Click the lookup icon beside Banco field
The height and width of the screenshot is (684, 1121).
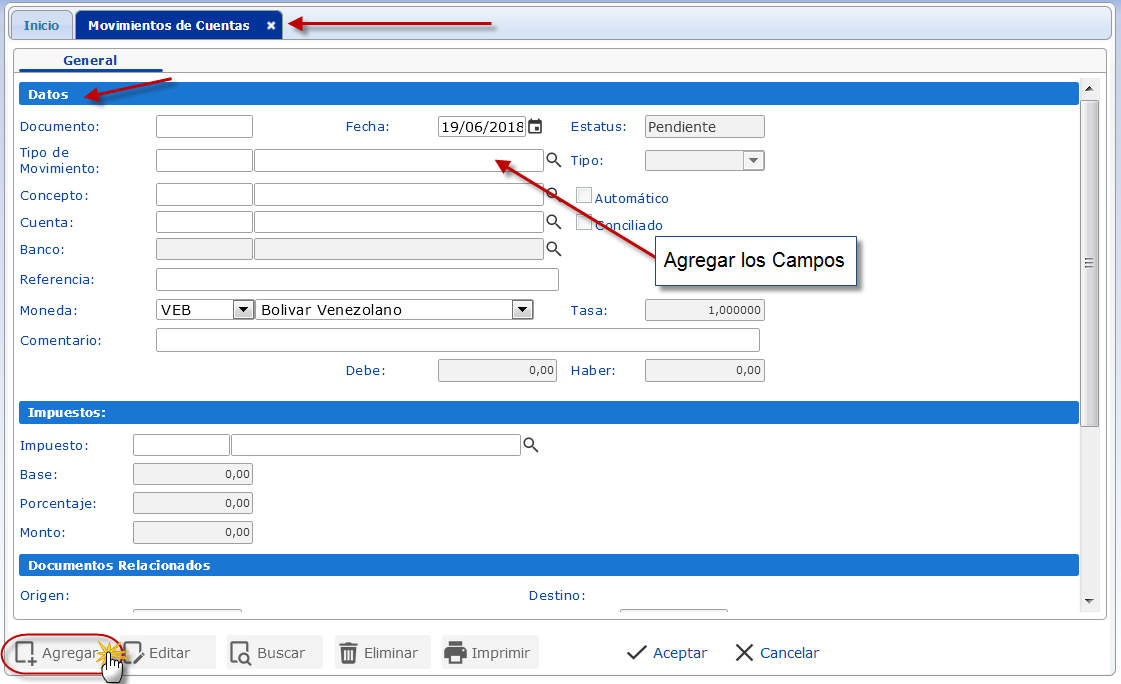tap(553, 249)
